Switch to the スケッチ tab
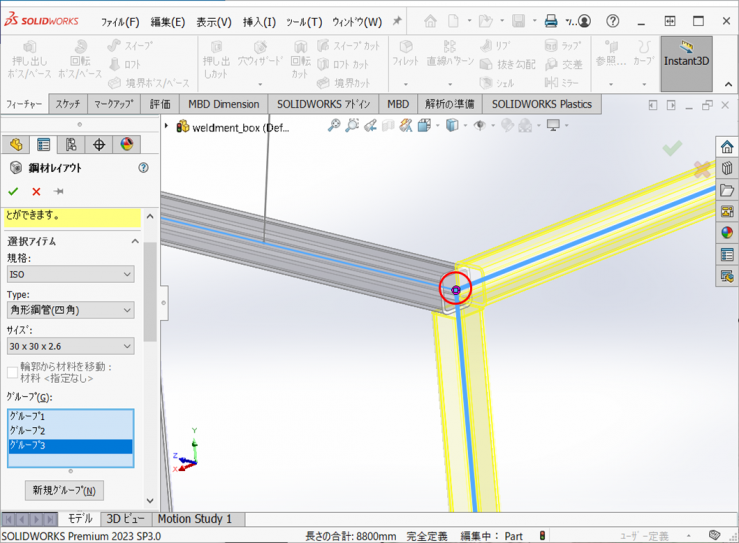739x543 pixels. [x=68, y=104]
